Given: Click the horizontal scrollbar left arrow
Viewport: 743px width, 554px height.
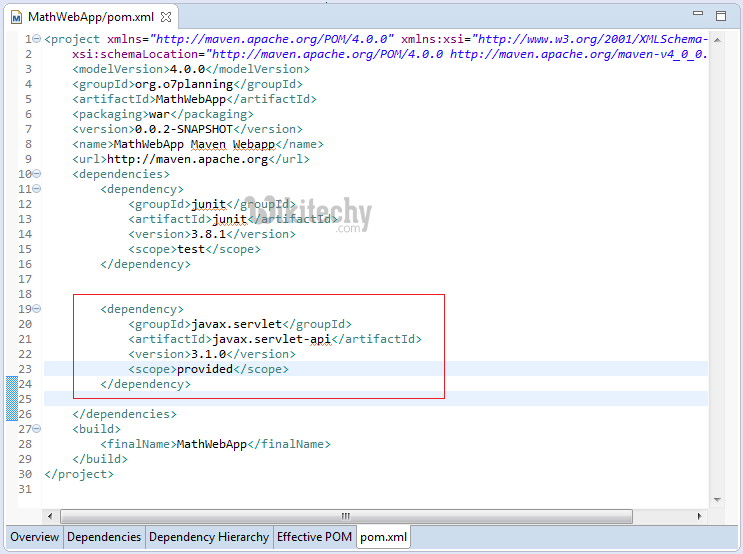Looking at the screenshot, I should (x=68, y=516).
